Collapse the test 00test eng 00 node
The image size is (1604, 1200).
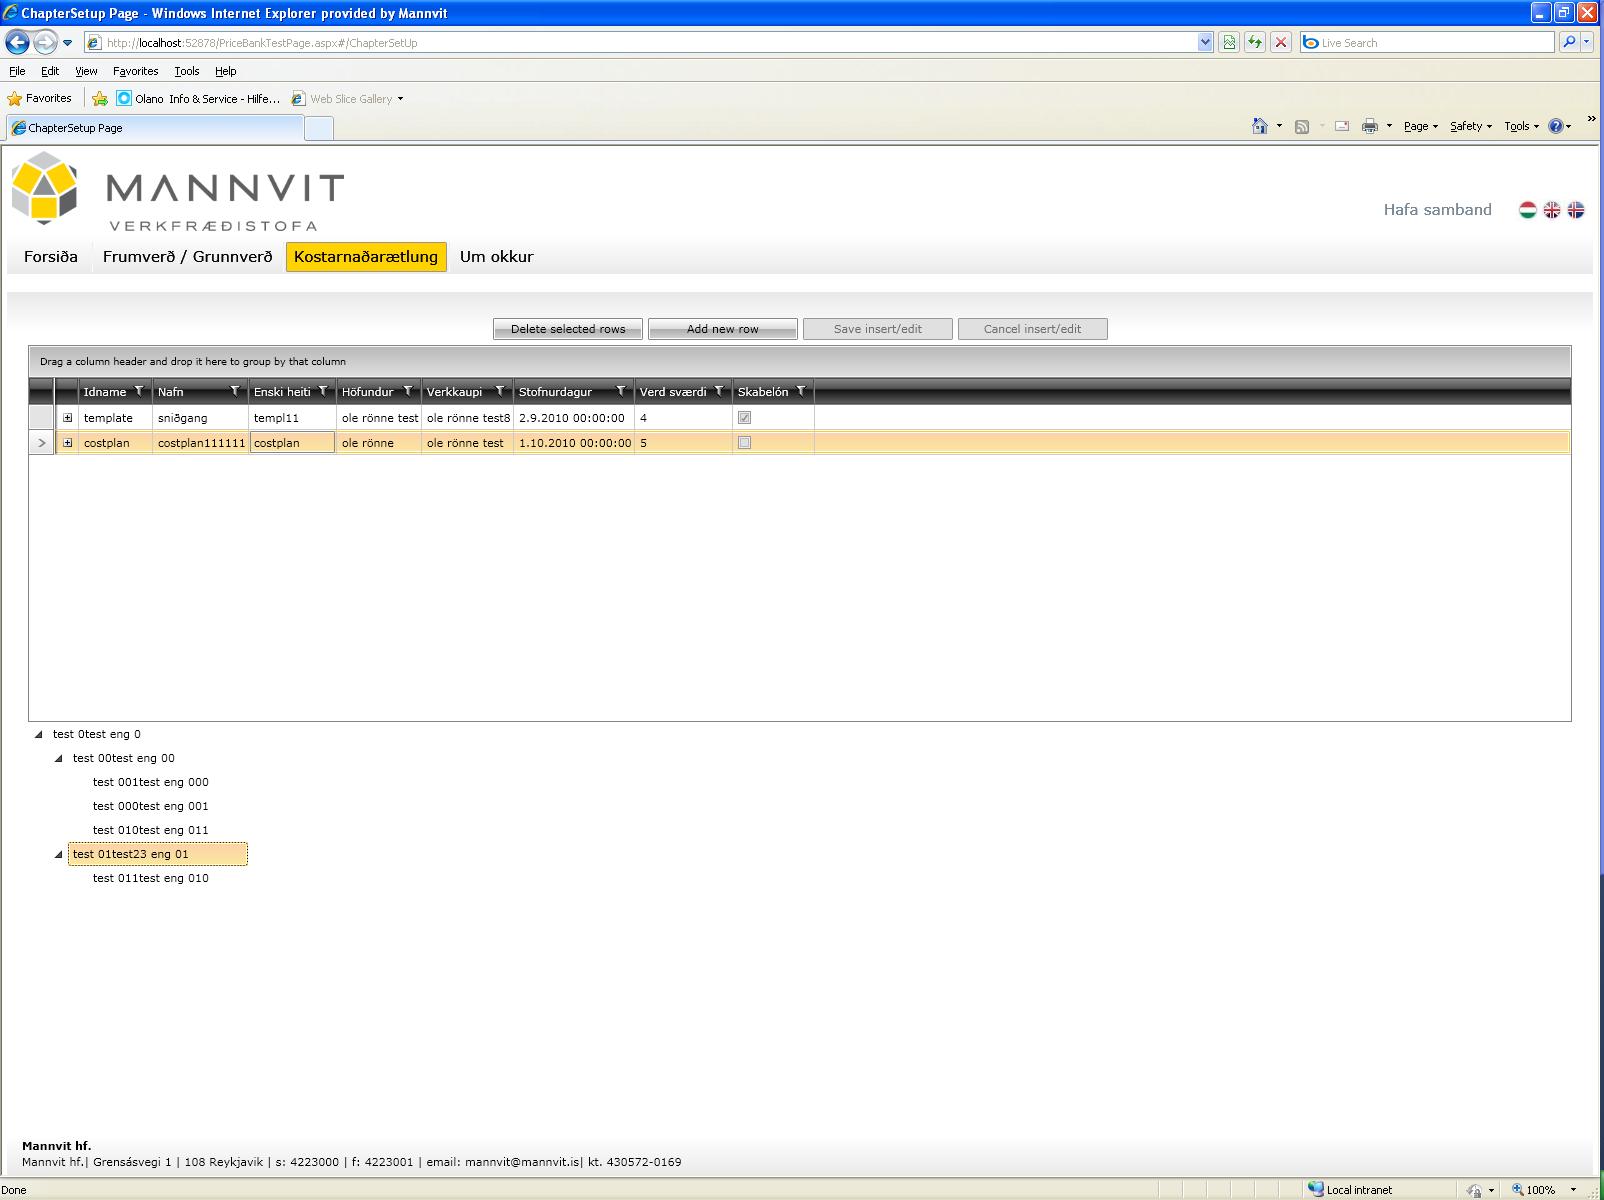point(59,758)
